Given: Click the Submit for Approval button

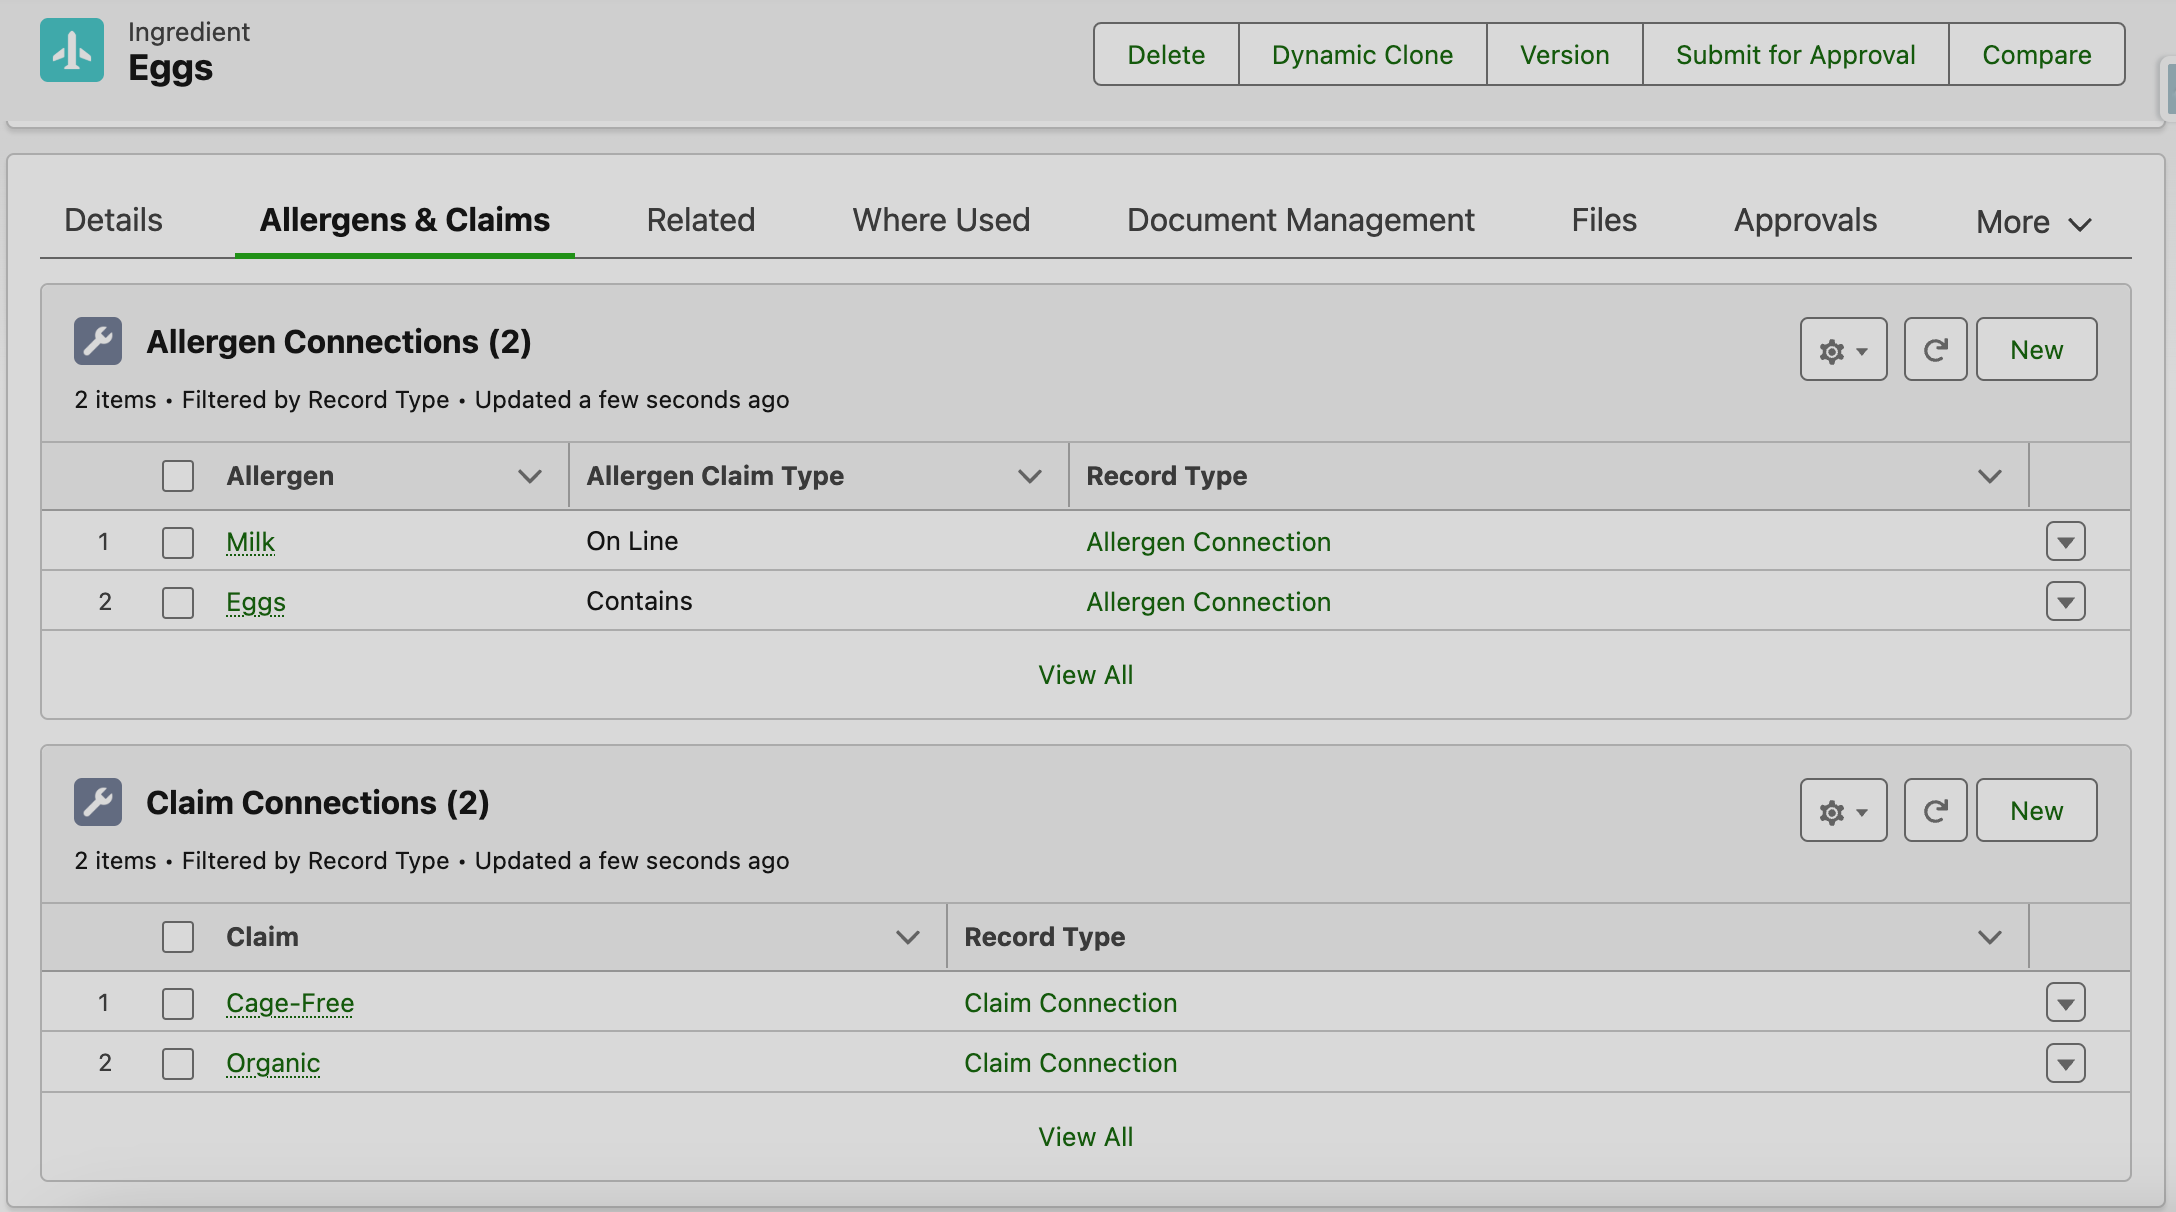Looking at the screenshot, I should coord(1795,55).
